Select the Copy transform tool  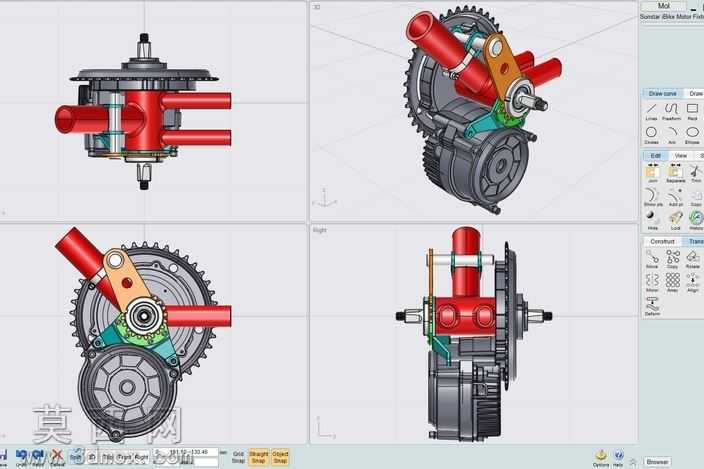tap(672, 259)
